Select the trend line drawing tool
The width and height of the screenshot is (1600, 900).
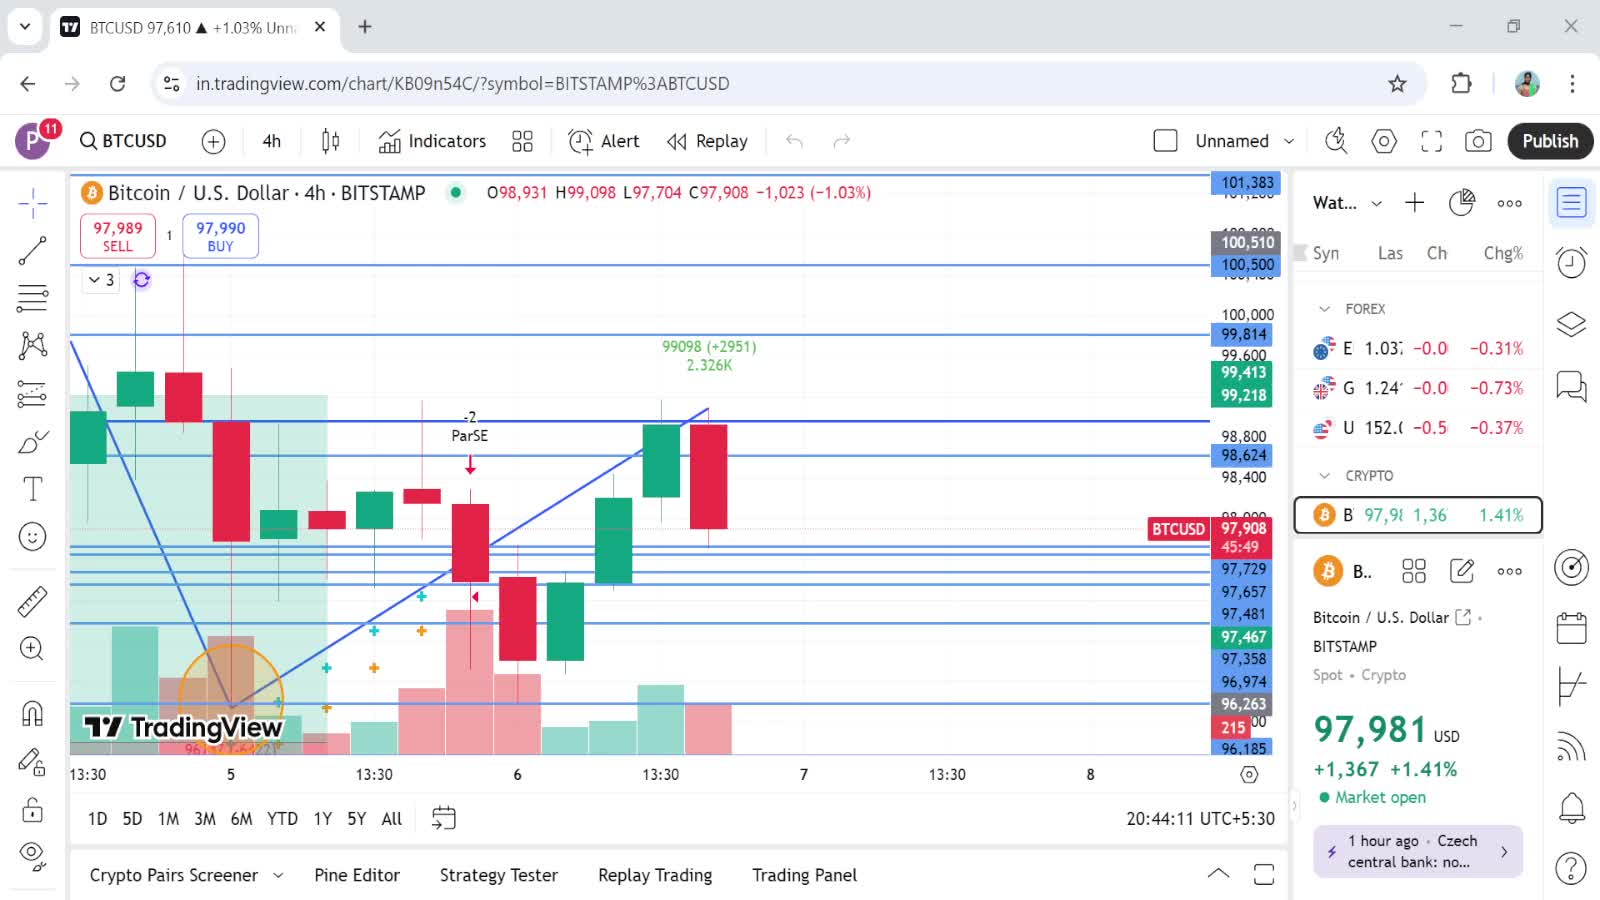tap(33, 251)
